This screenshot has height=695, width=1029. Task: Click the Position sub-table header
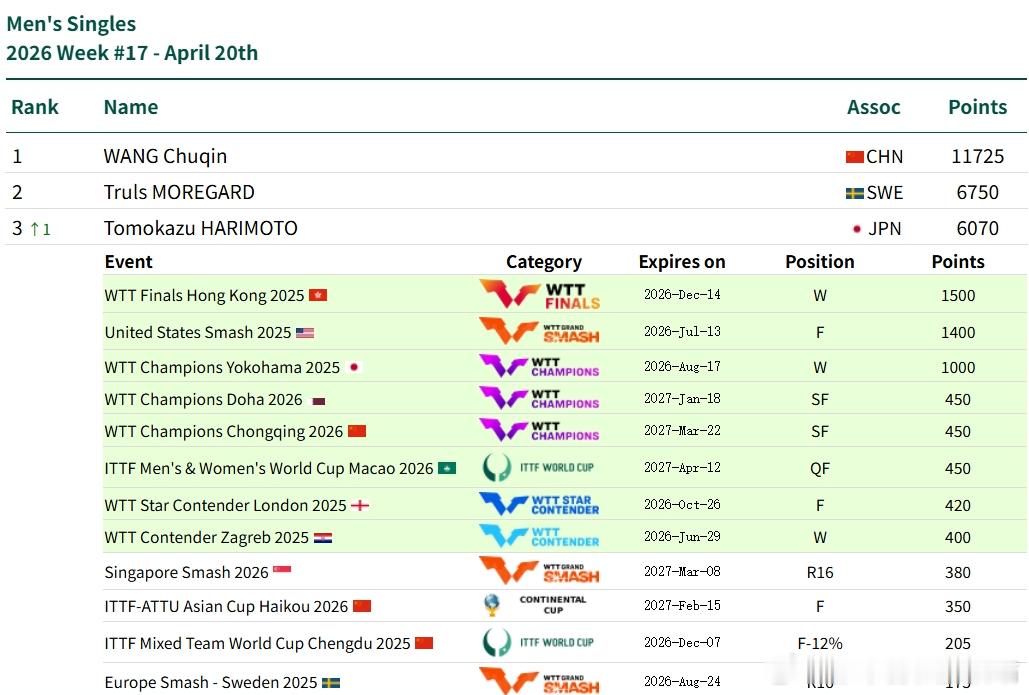(x=820, y=262)
